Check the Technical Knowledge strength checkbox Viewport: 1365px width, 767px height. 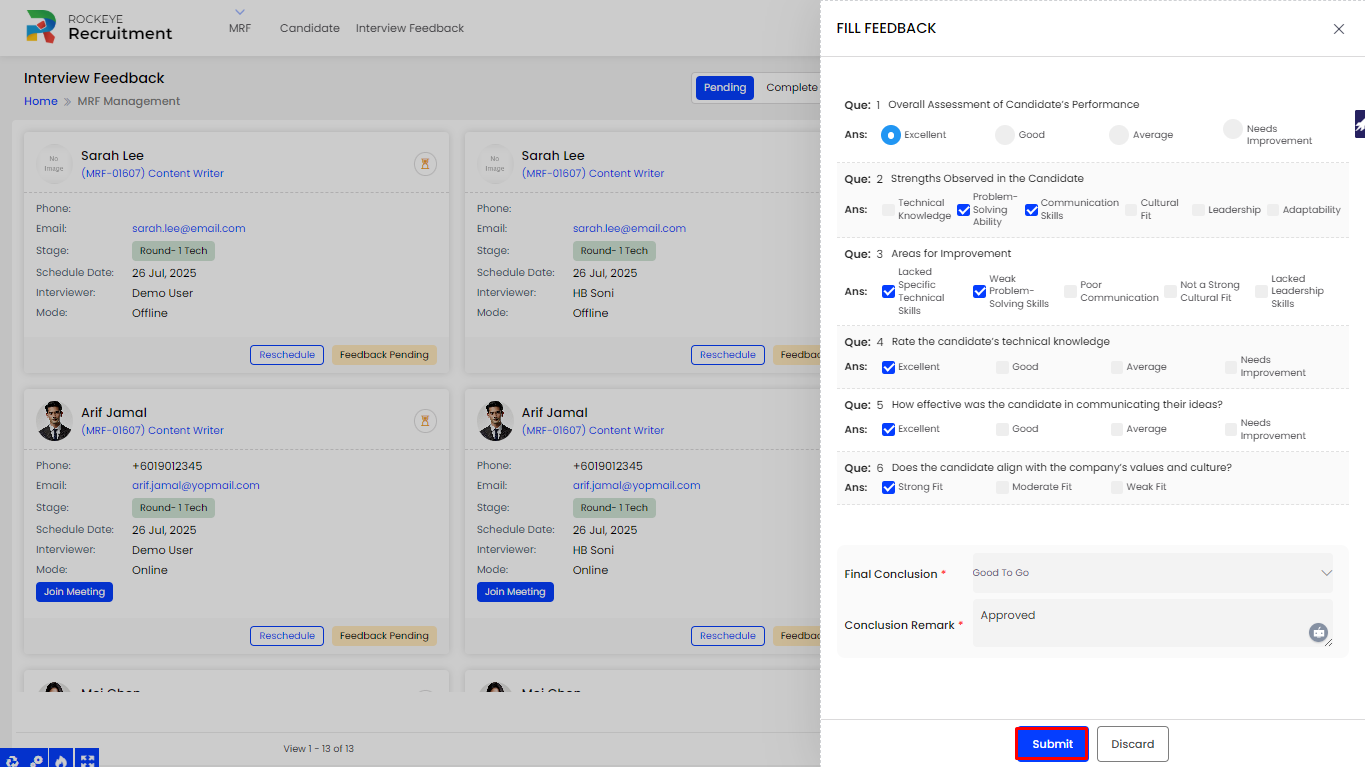(888, 210)
